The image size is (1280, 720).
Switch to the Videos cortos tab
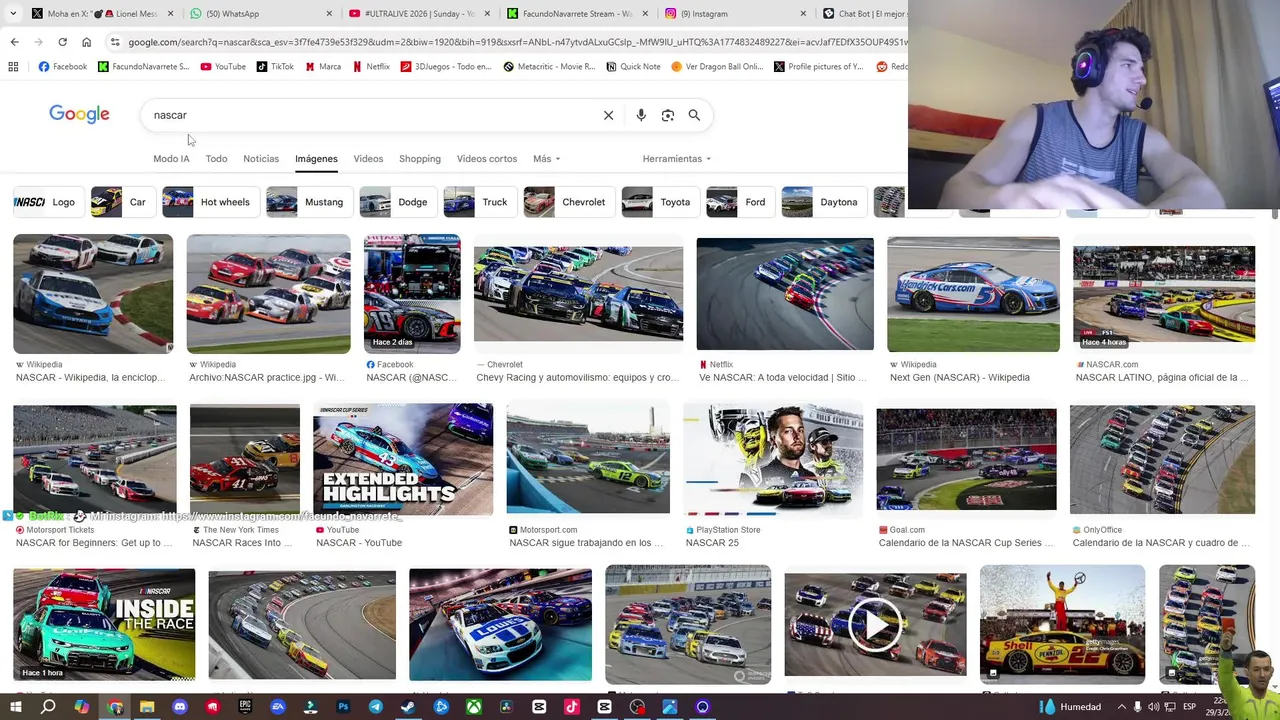(x=487, y=159)
